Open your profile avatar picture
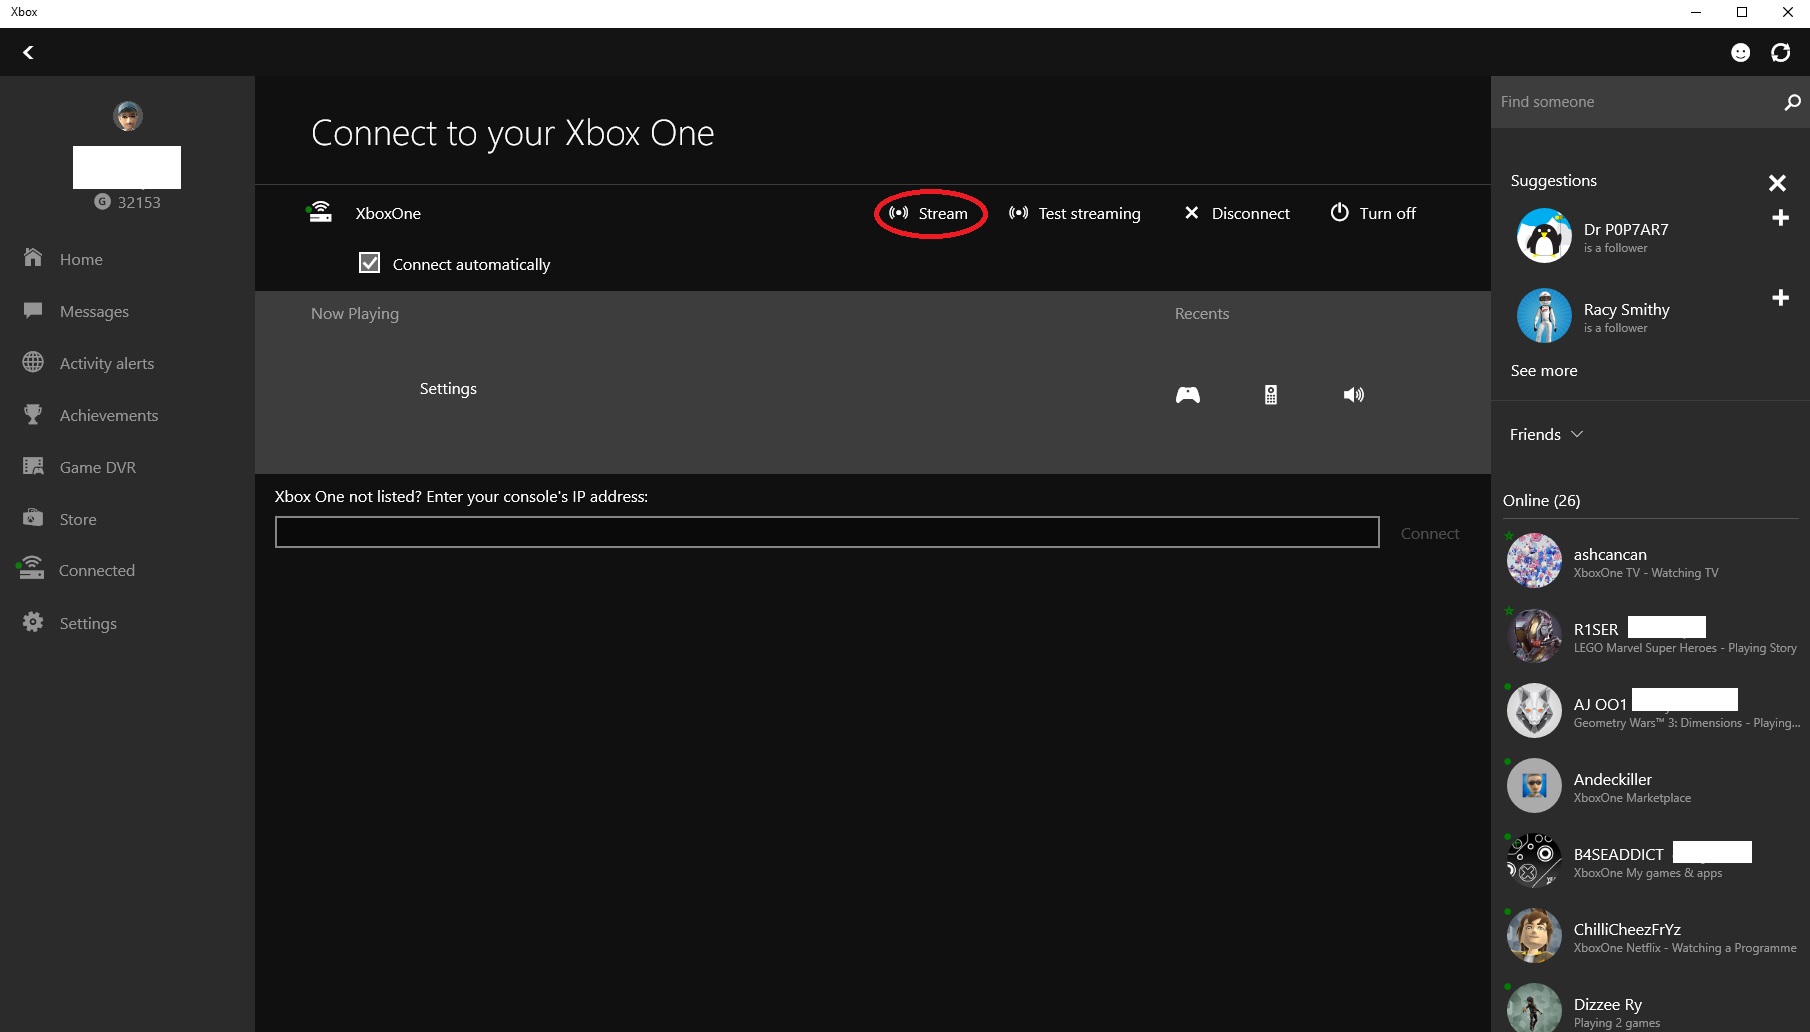 tap(127, 116)
